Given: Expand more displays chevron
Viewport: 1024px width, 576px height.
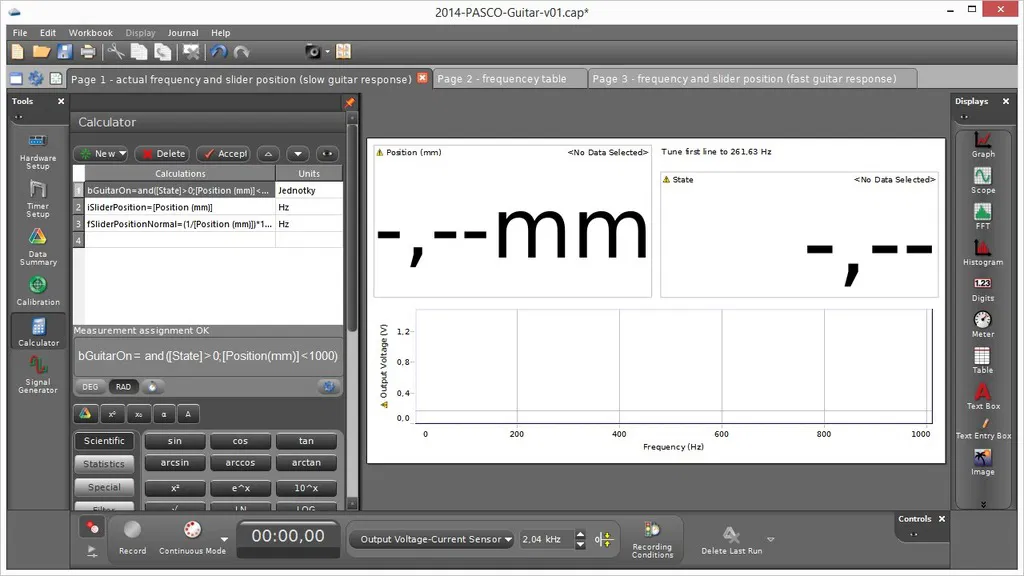Looking at the screenshot, I should click(x=983, y=504).
